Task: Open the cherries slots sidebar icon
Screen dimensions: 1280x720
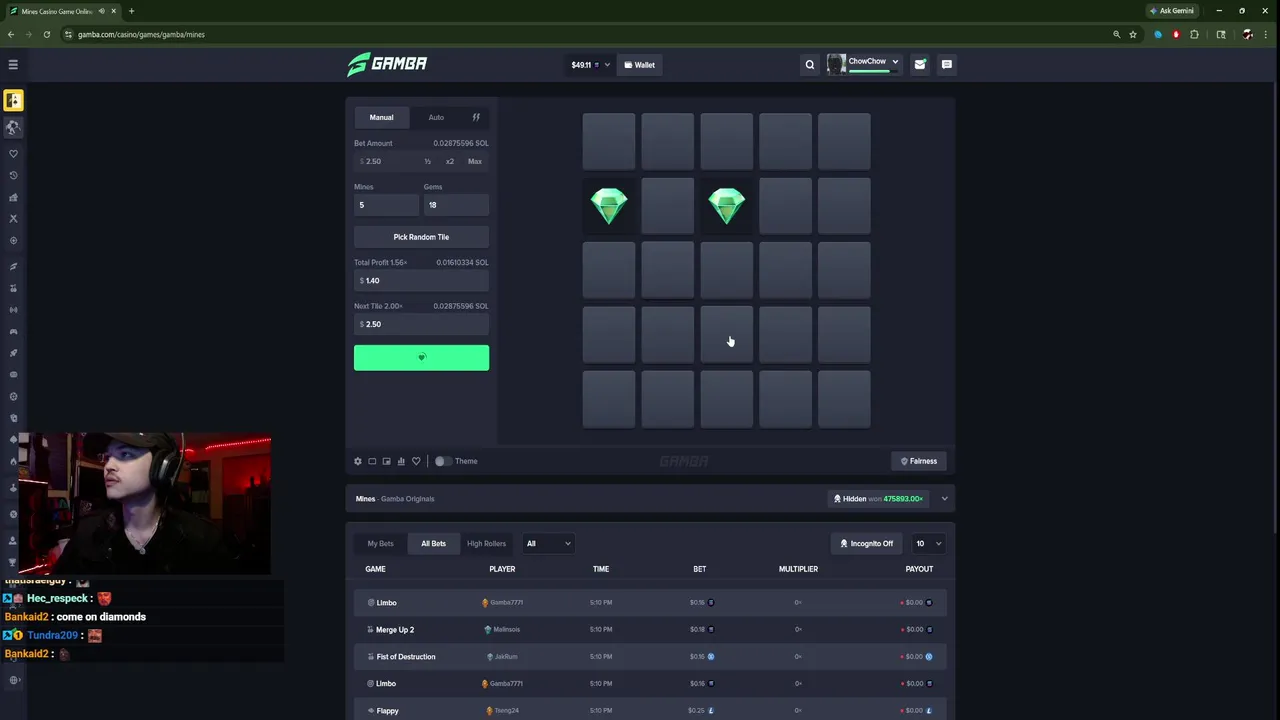Action: [13, 288]
